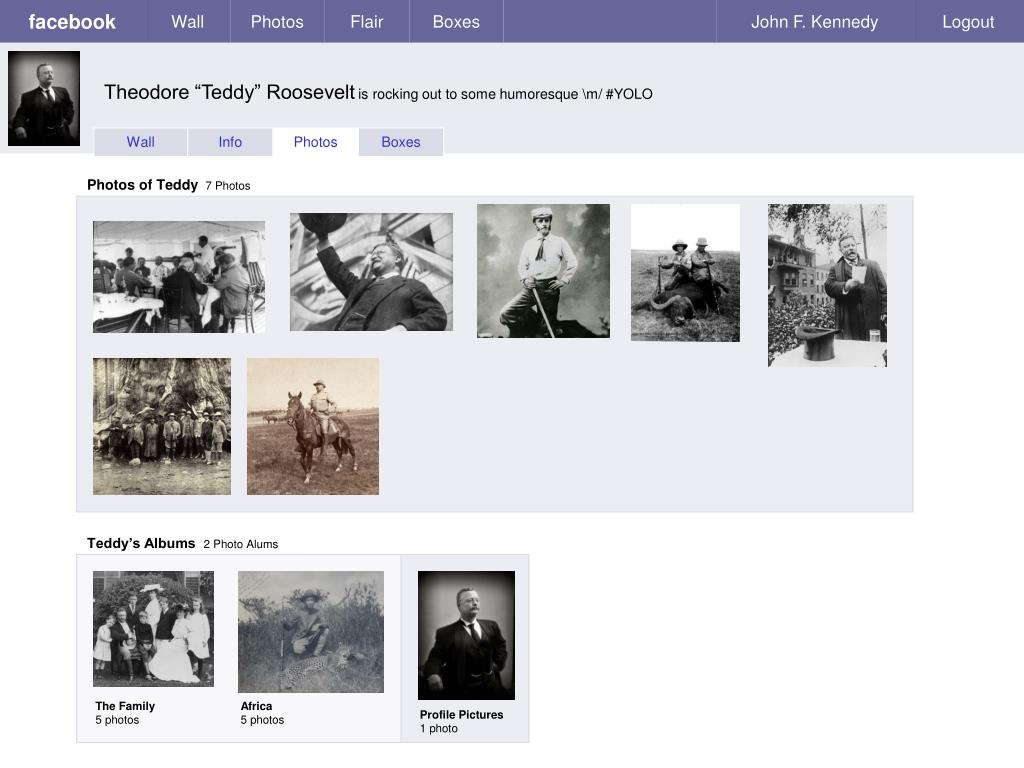Screen dimensions: 1024x768
Task: Open the photo of Teddy waving his hat
Action: 371,272
